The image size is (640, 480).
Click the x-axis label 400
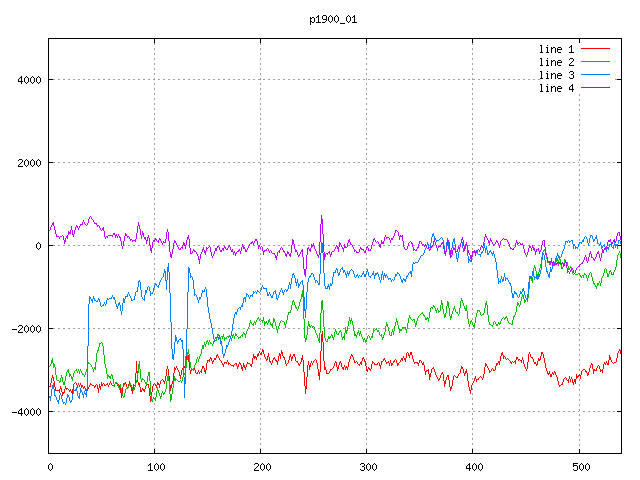pyautogui.click(x=474, y=467)
